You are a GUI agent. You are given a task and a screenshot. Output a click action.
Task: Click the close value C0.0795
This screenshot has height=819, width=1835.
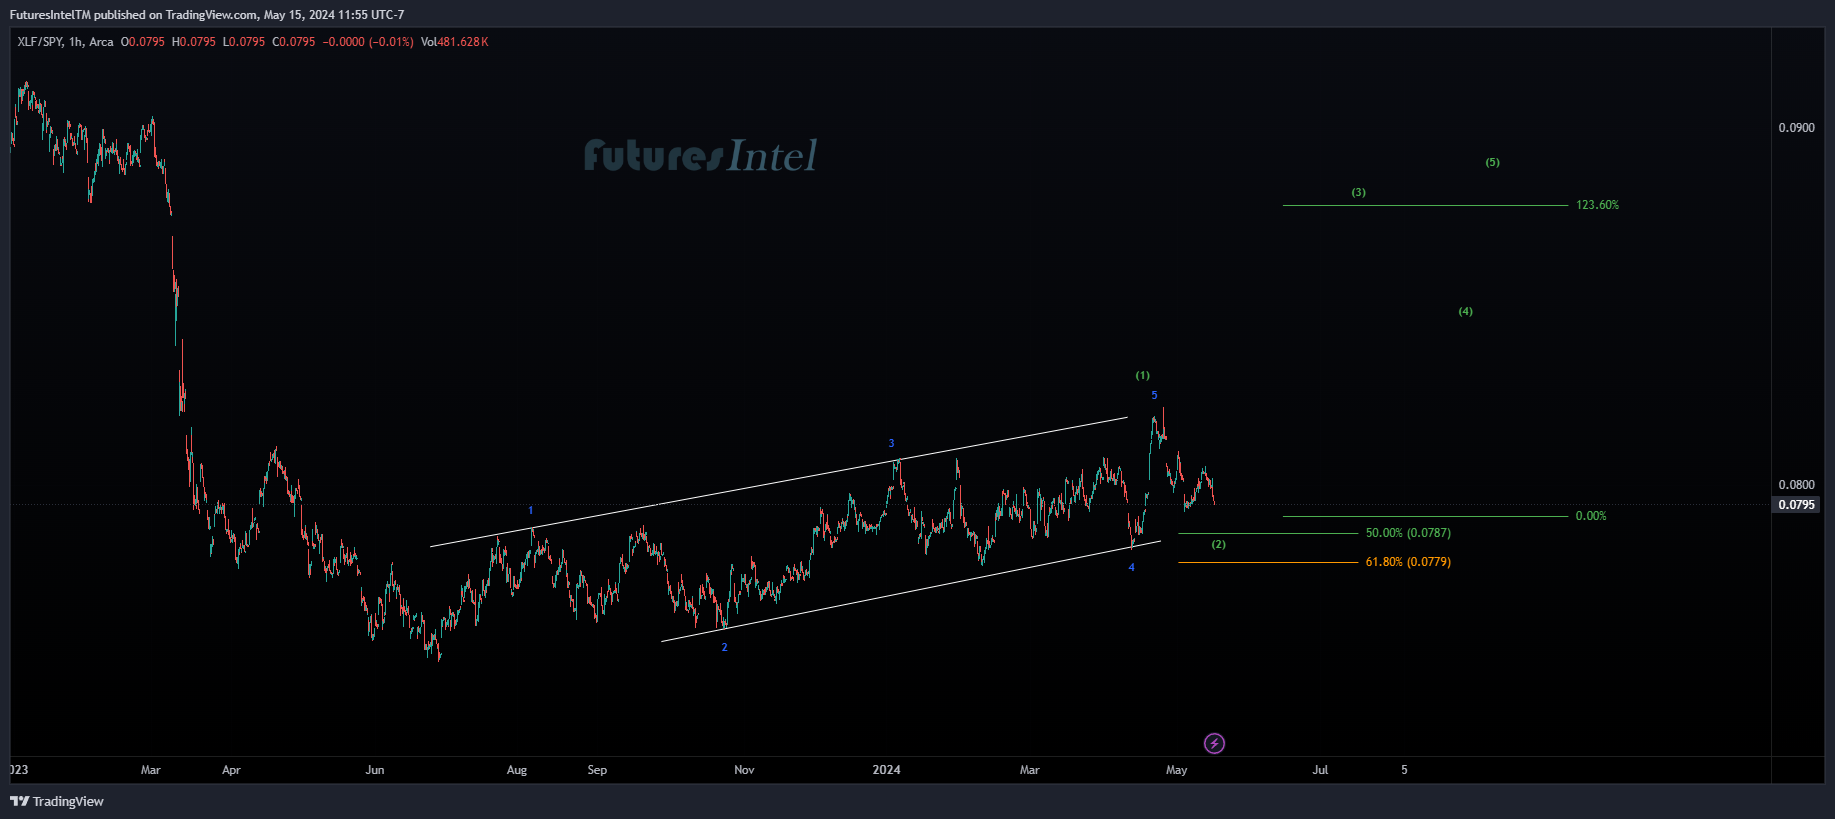click(294, 42)
